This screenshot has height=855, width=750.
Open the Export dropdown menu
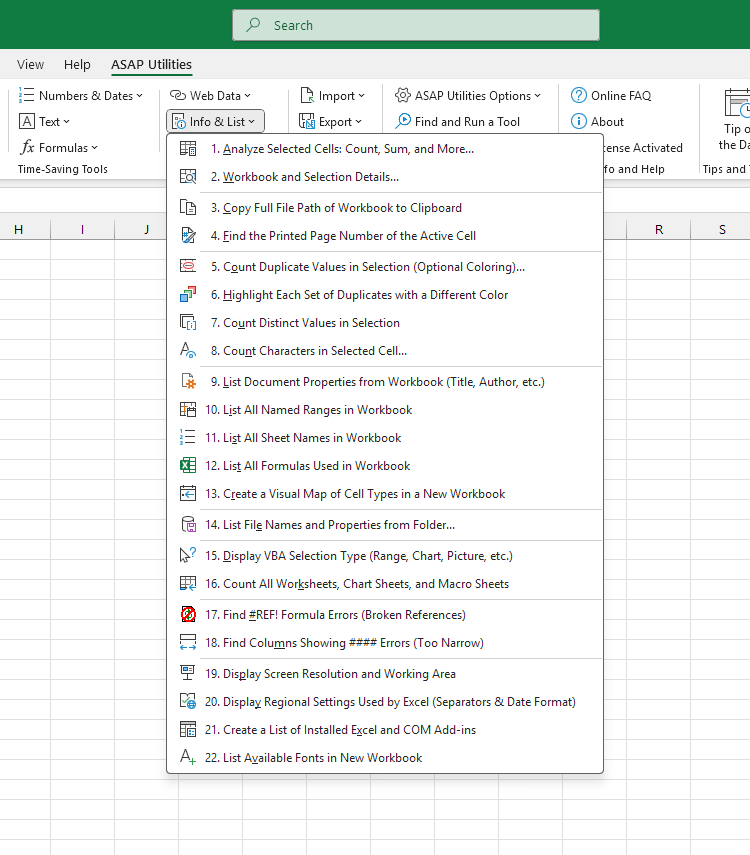332,122
